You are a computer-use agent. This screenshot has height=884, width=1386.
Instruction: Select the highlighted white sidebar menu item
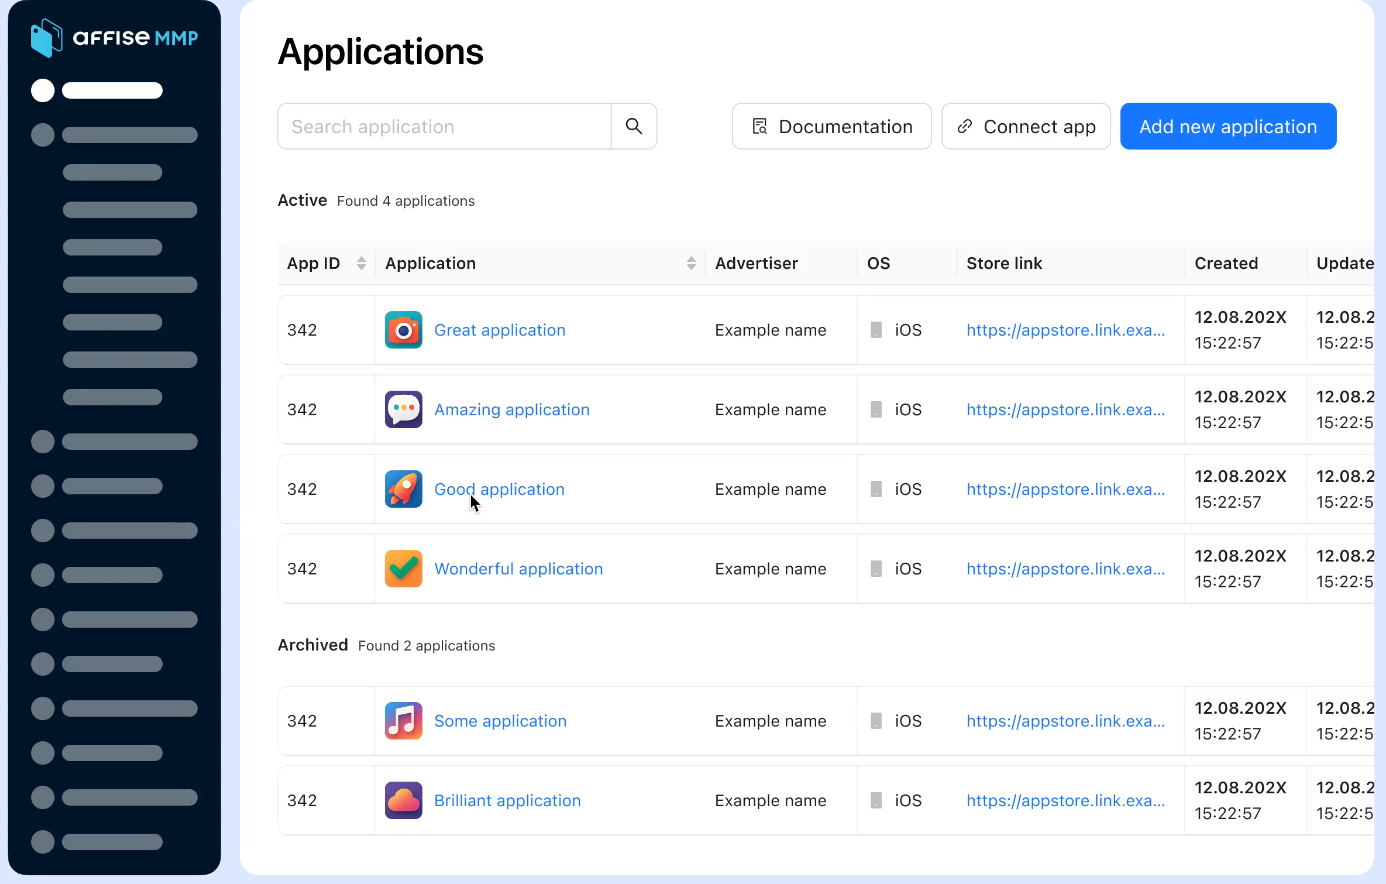(x=97, y=91)
